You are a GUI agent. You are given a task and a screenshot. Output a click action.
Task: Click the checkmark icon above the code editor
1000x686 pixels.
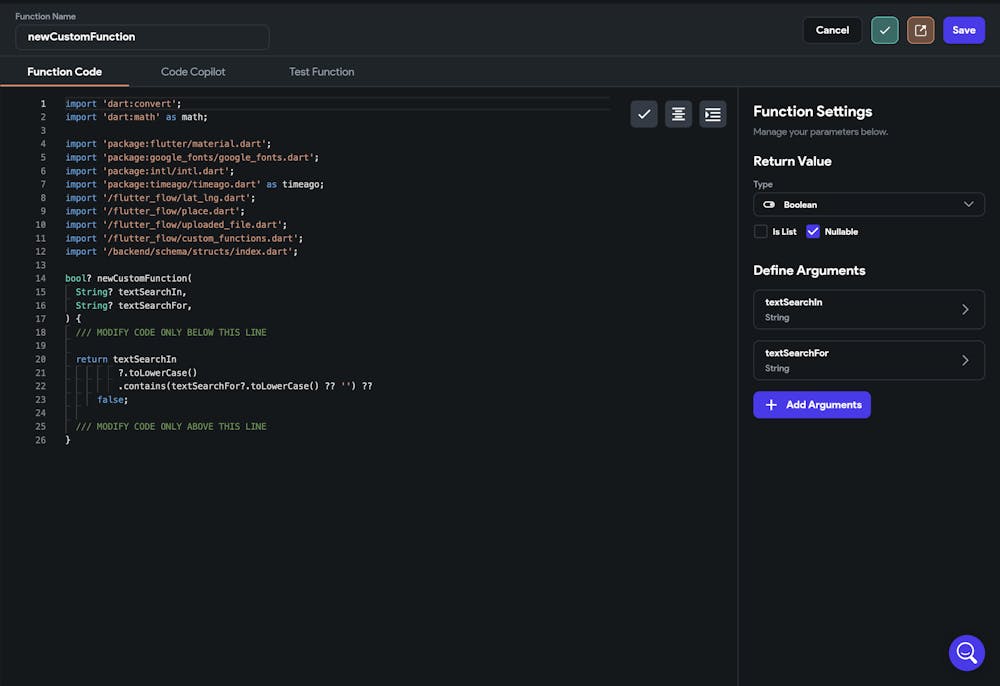click(644, 114)
